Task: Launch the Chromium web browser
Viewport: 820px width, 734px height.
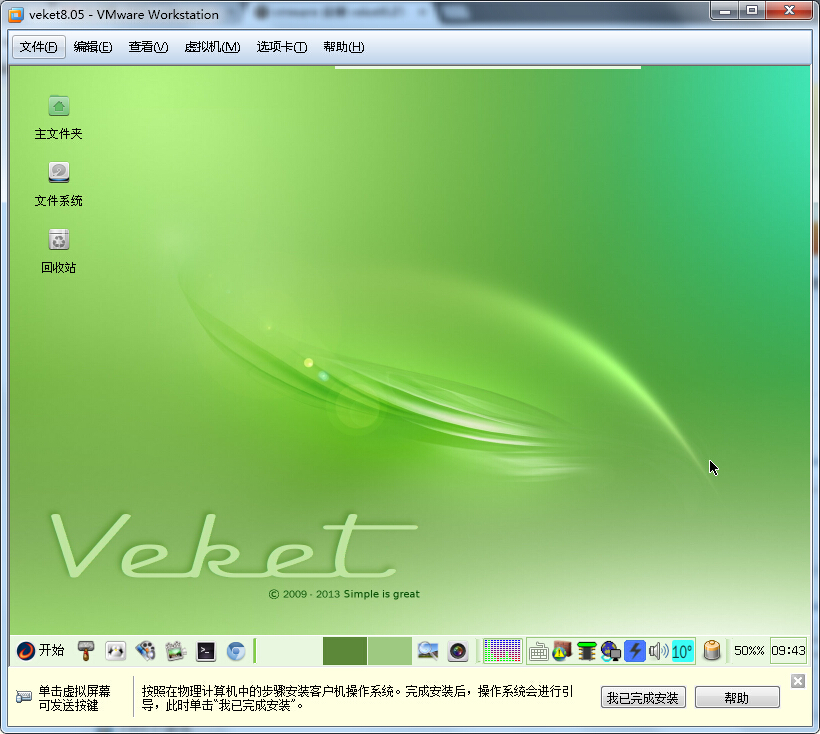Action: pos(236,651)
